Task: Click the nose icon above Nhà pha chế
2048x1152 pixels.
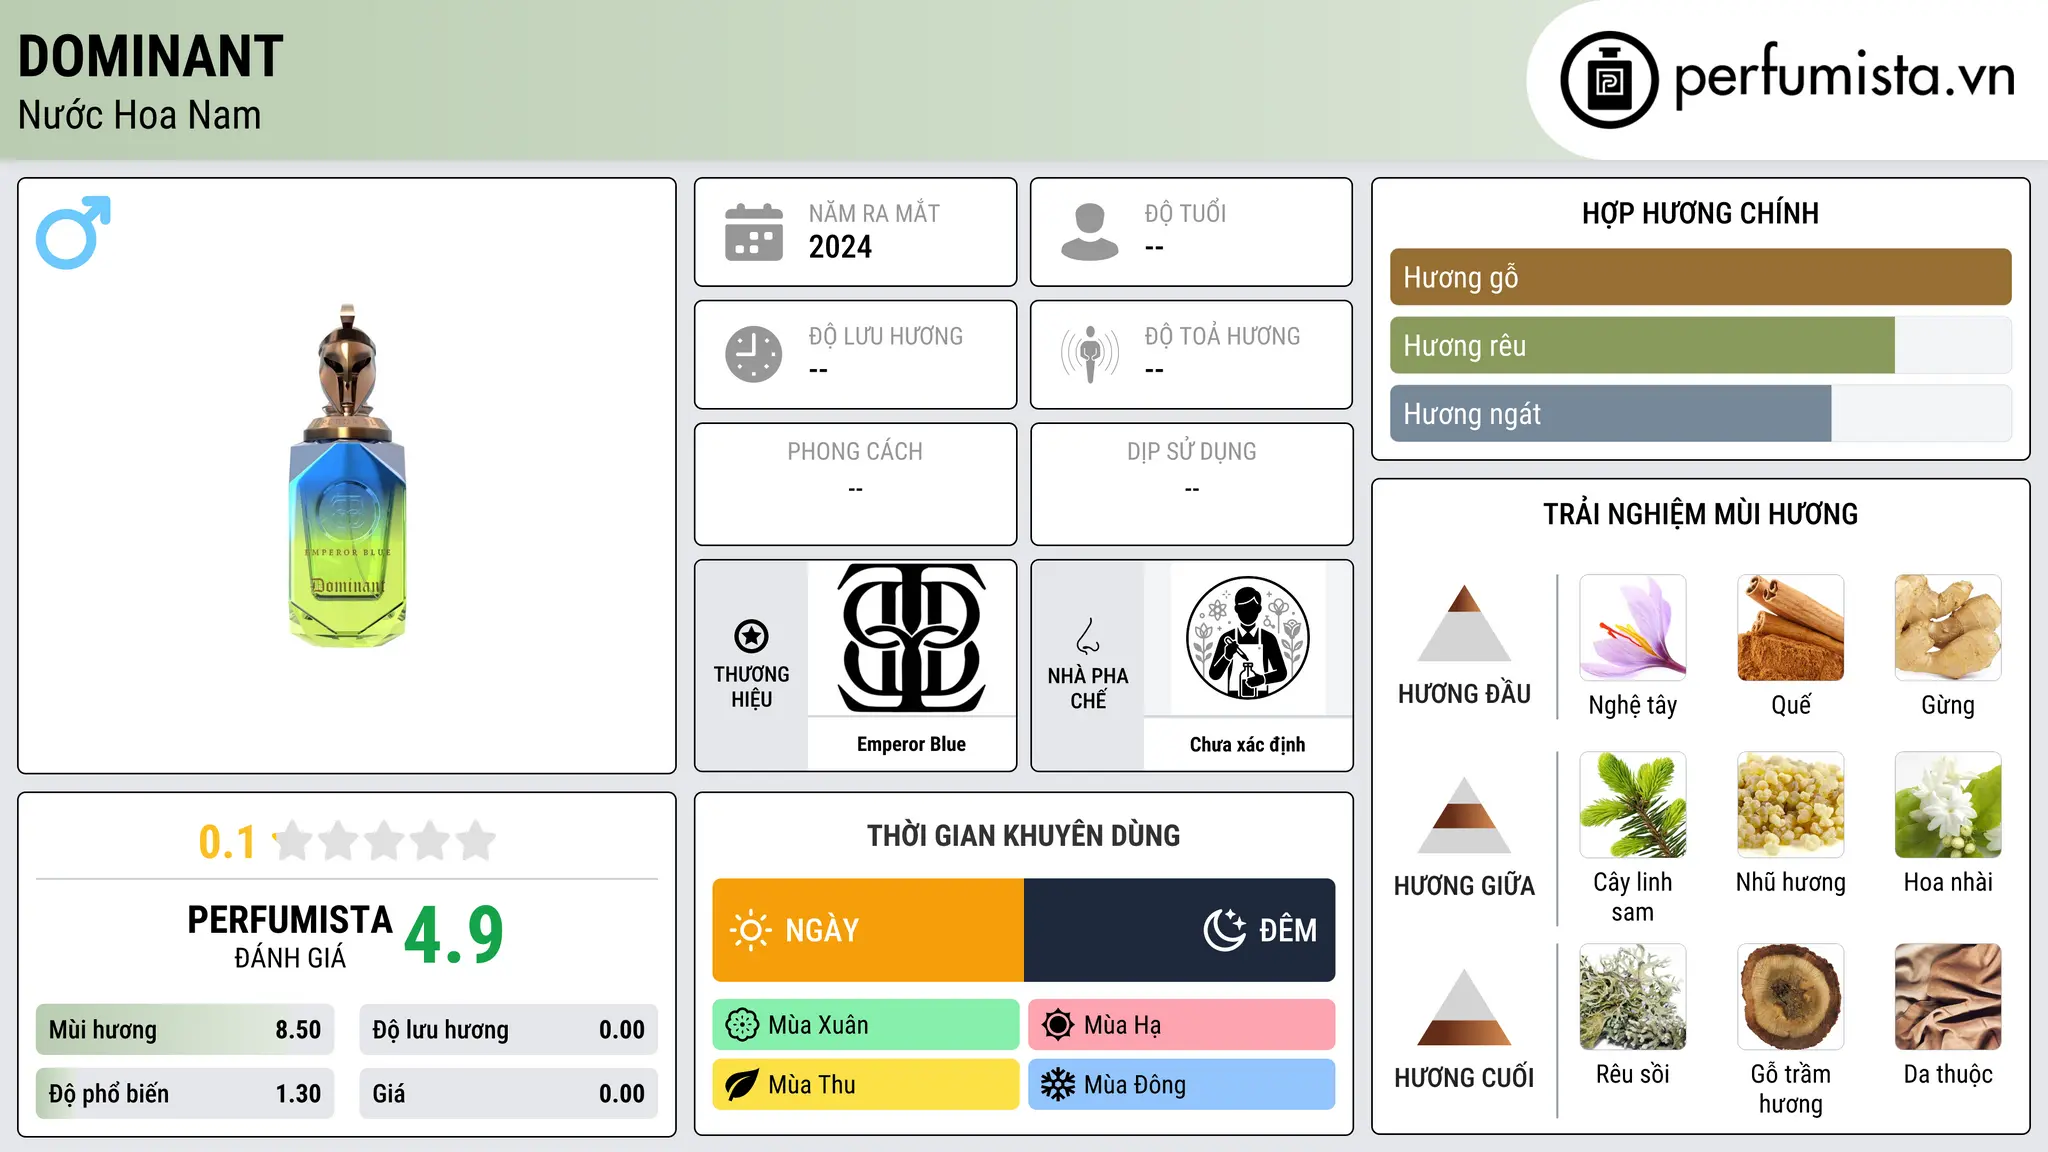Action: click(x=1088, y=636)
